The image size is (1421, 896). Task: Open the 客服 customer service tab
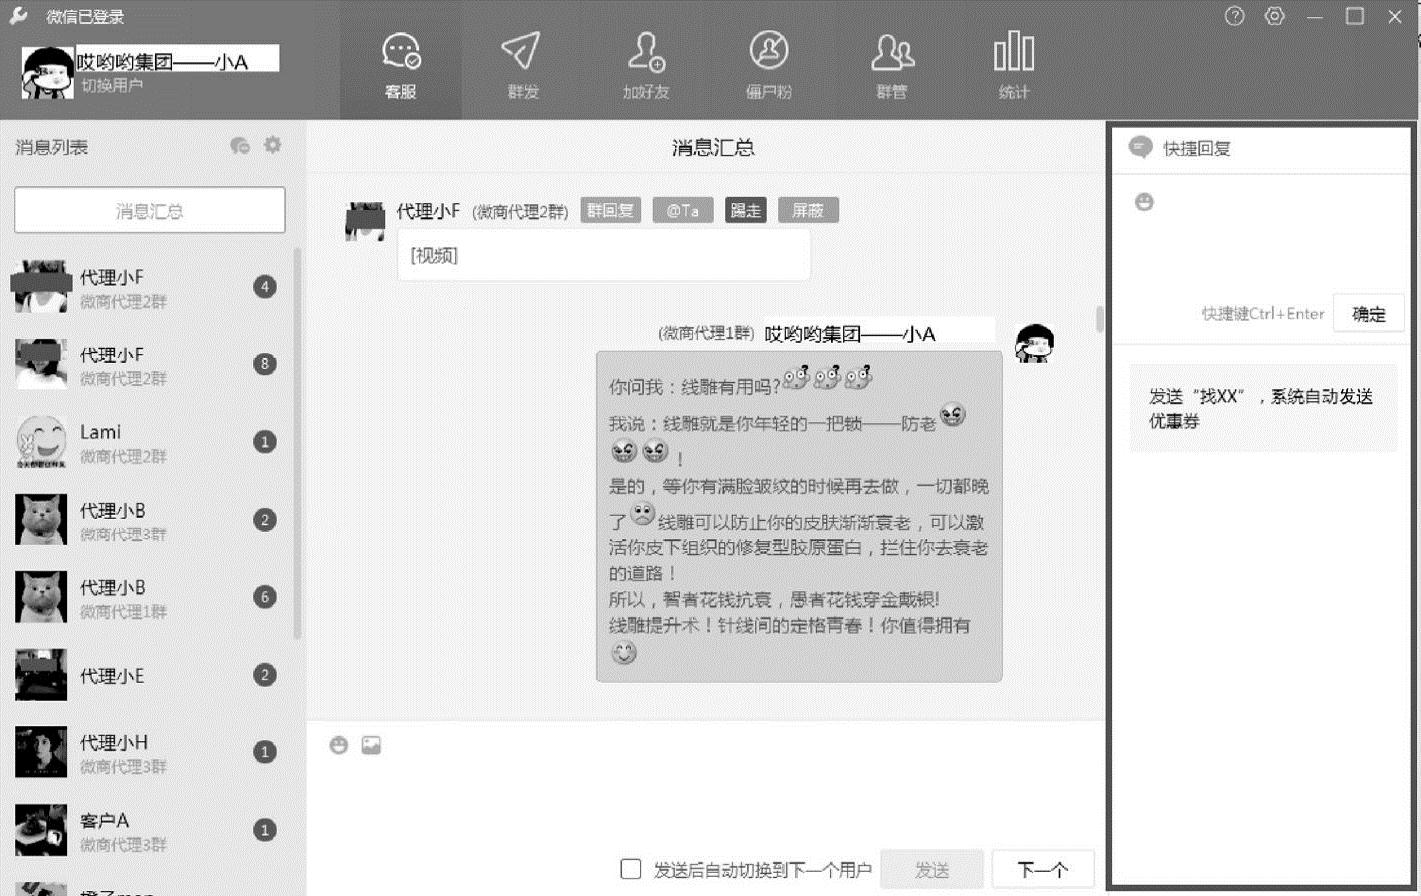pos(401,65)
